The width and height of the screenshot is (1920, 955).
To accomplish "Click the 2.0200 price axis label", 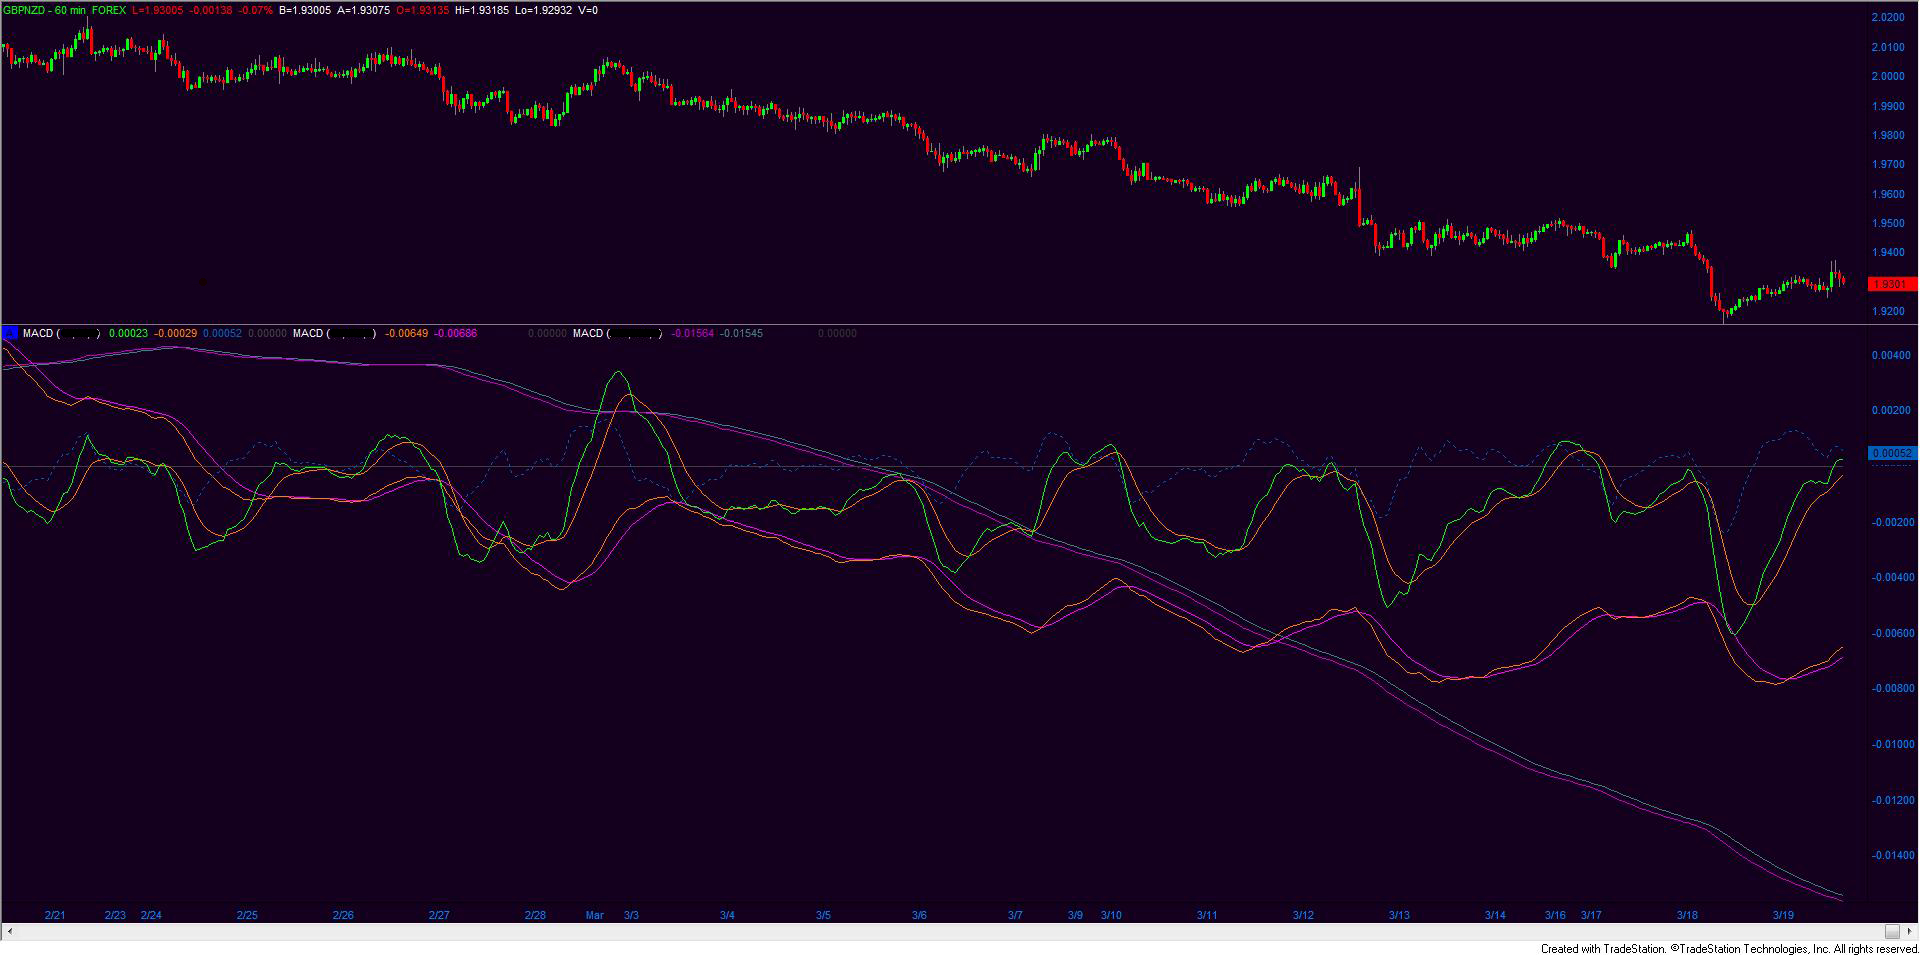I will (x=1888, y=17).
